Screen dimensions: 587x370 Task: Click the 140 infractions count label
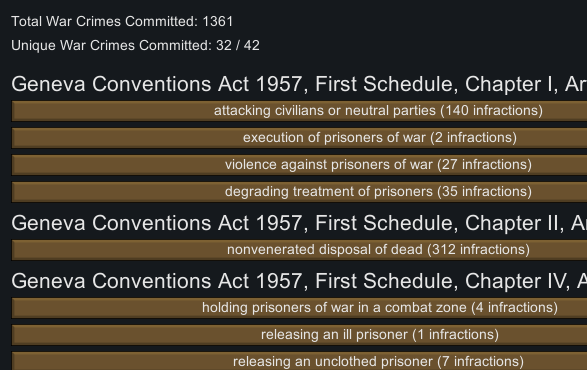[x=492, y=111]
